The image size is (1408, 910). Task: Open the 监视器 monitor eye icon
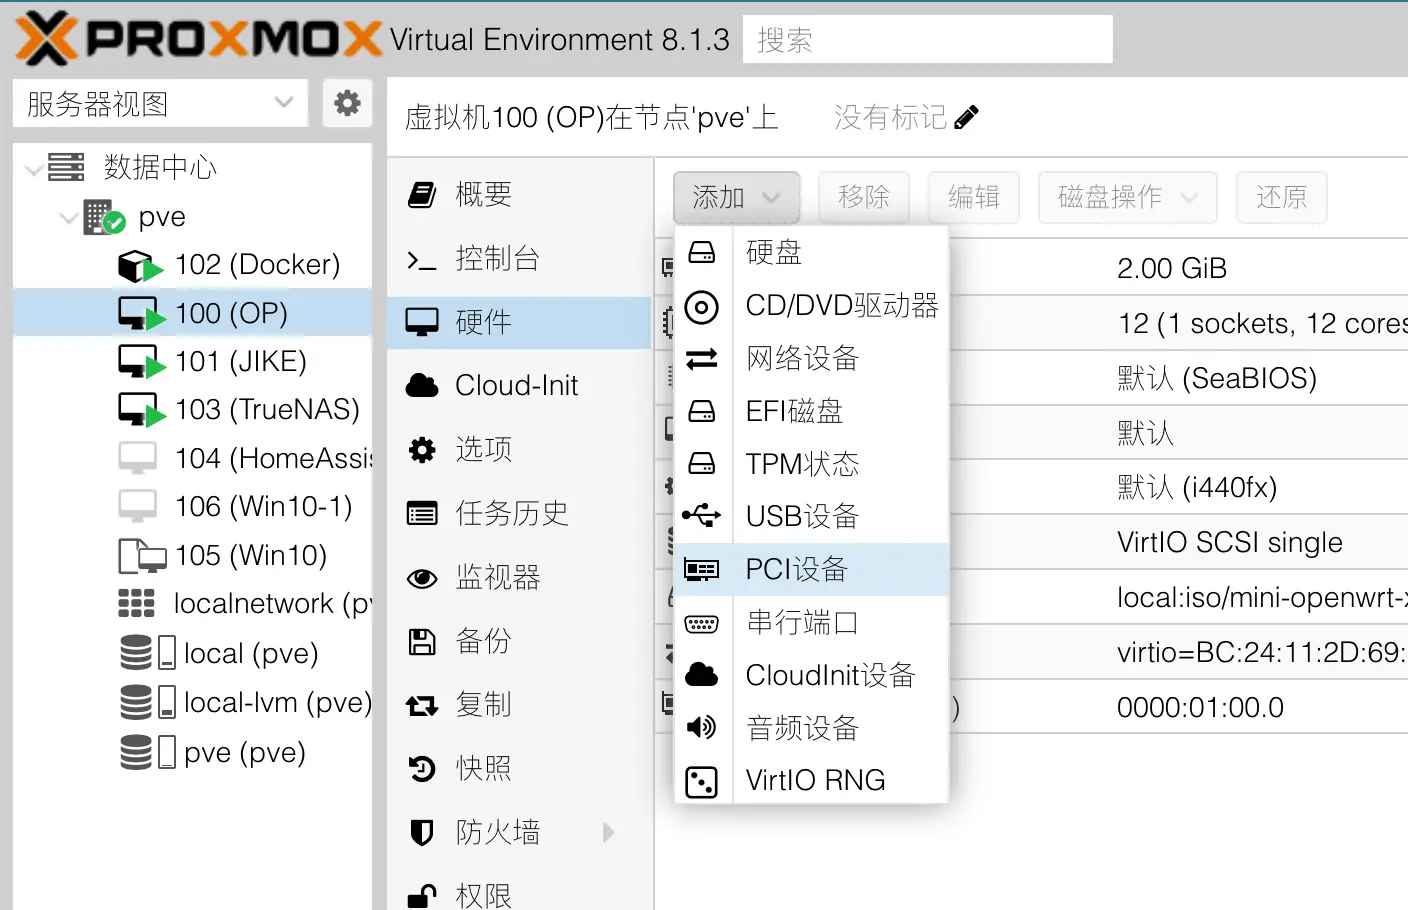coord(422,578)
